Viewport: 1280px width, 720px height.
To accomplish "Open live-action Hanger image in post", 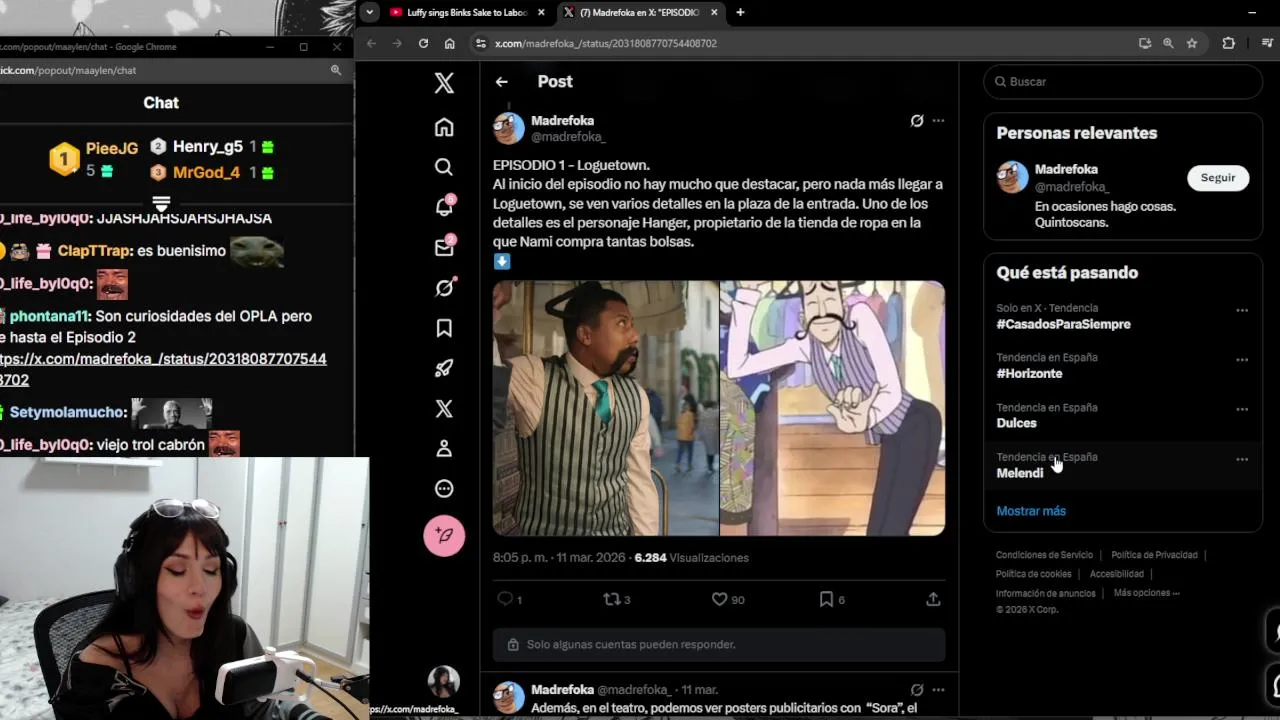I will pyautogui.click(x=605, y=408).
